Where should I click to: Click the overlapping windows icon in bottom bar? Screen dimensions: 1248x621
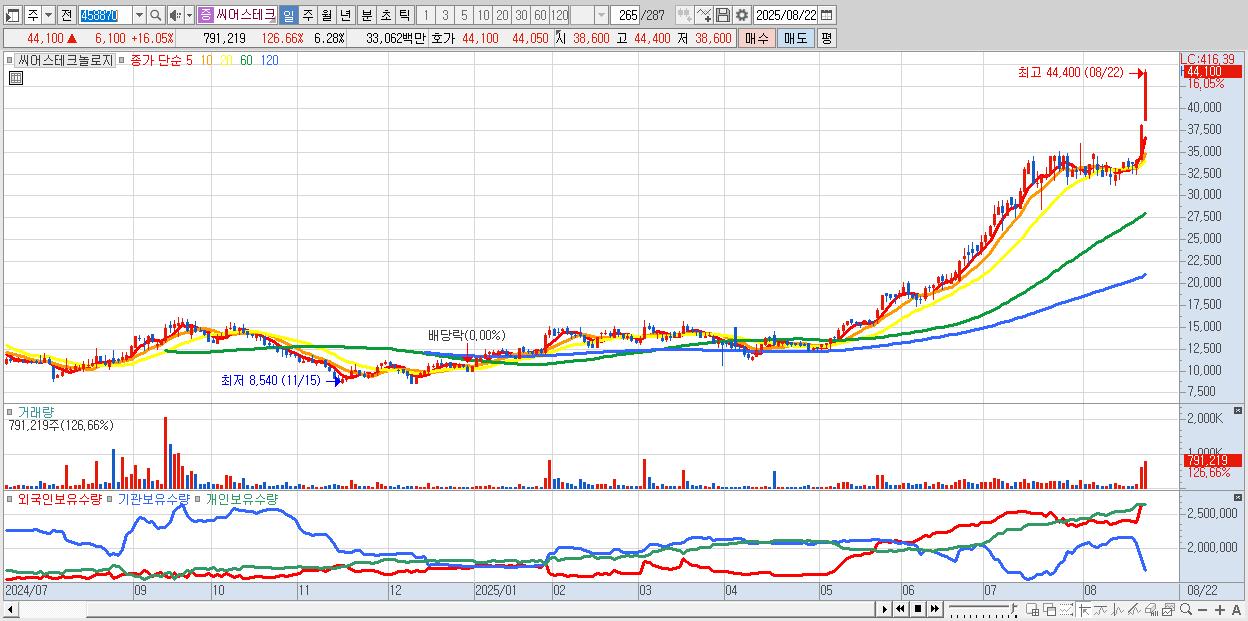[1050, 609]
